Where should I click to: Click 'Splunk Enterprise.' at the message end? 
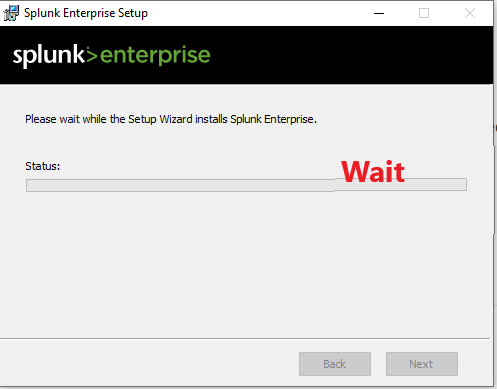[x=273, y=119]
